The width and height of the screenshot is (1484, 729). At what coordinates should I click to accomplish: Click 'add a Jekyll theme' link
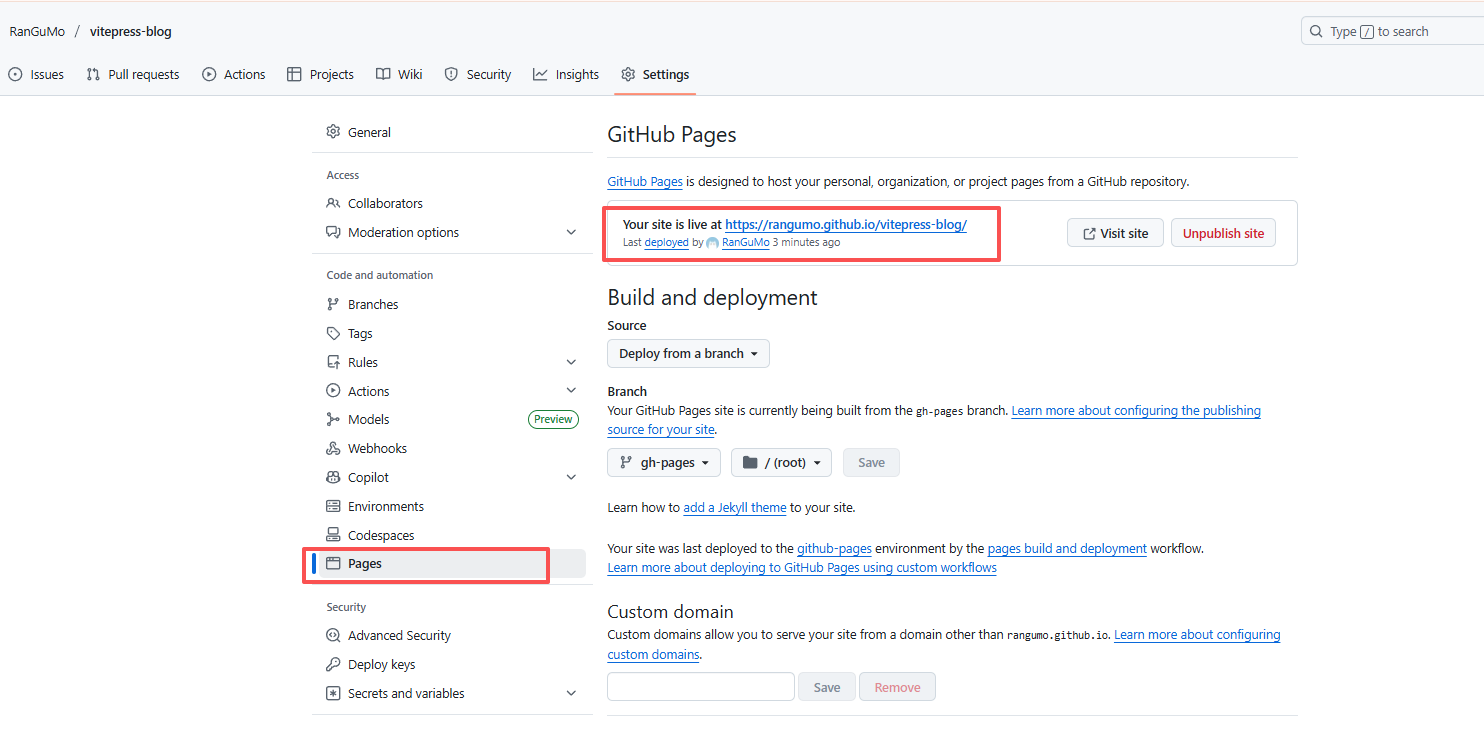[735, 507]
